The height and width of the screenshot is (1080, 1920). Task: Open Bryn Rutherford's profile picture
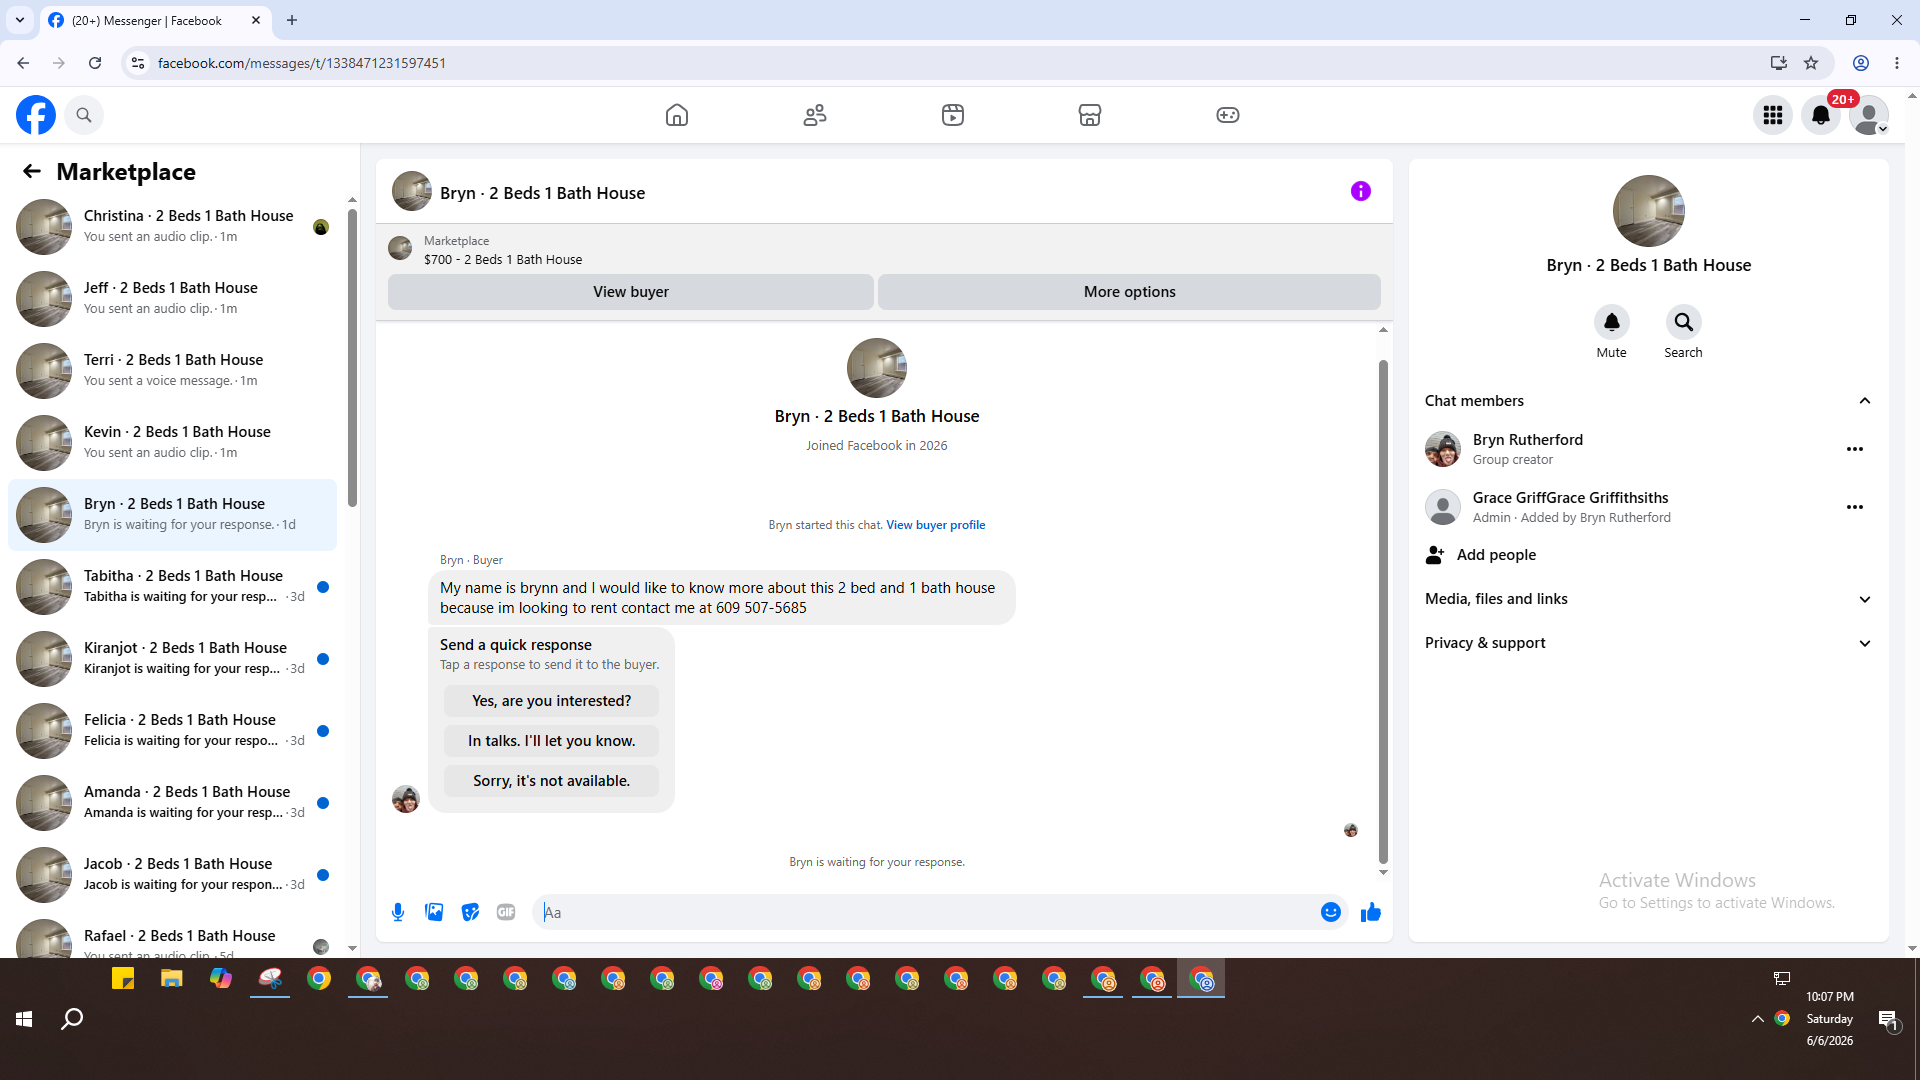click(x=1443, y=449)
